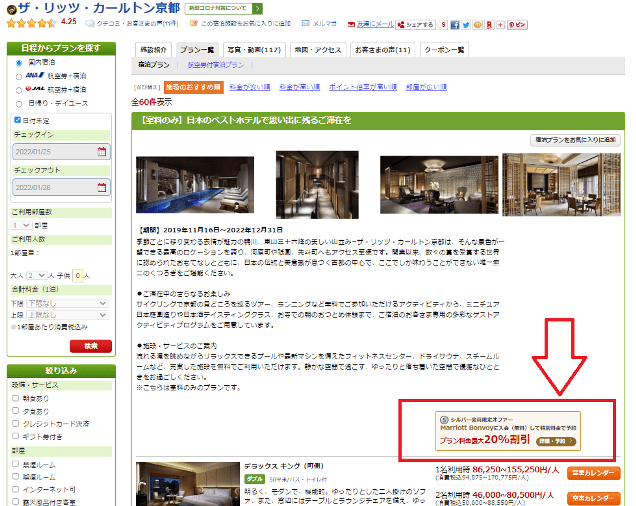
Task: Click the check-in date field
Action: [x=61, y=152]
